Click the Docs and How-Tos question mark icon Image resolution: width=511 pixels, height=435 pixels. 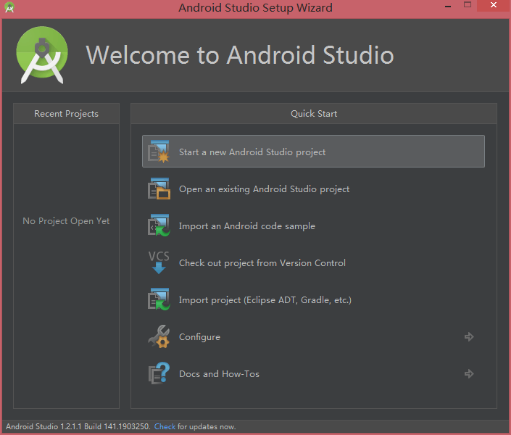coord(159,374)
